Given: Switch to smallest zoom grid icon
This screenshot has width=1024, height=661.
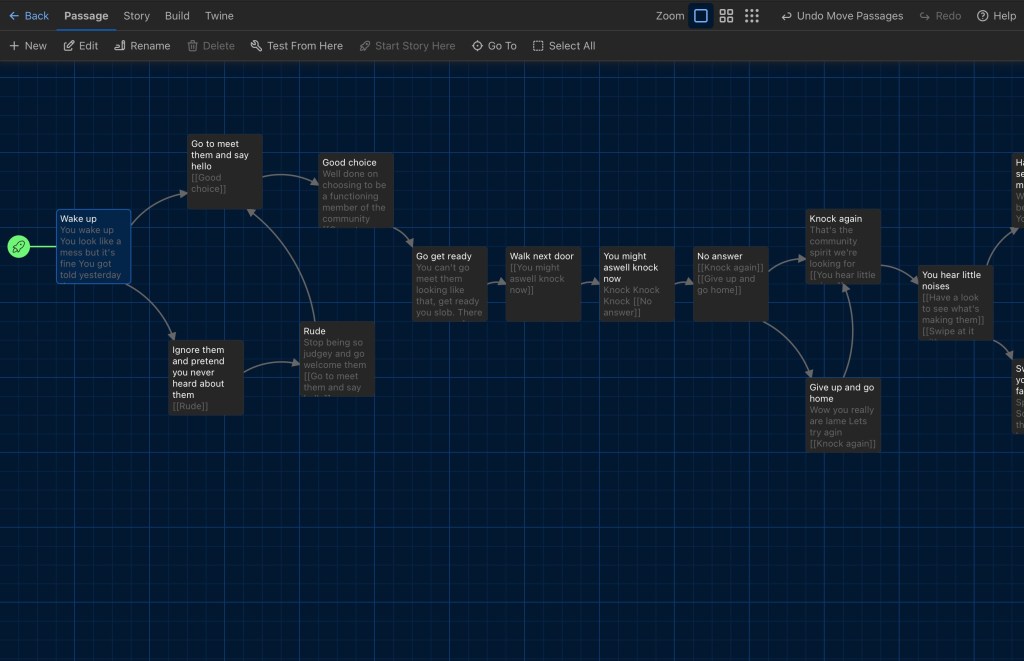Looking at the screenshot, I should [752, 16].
